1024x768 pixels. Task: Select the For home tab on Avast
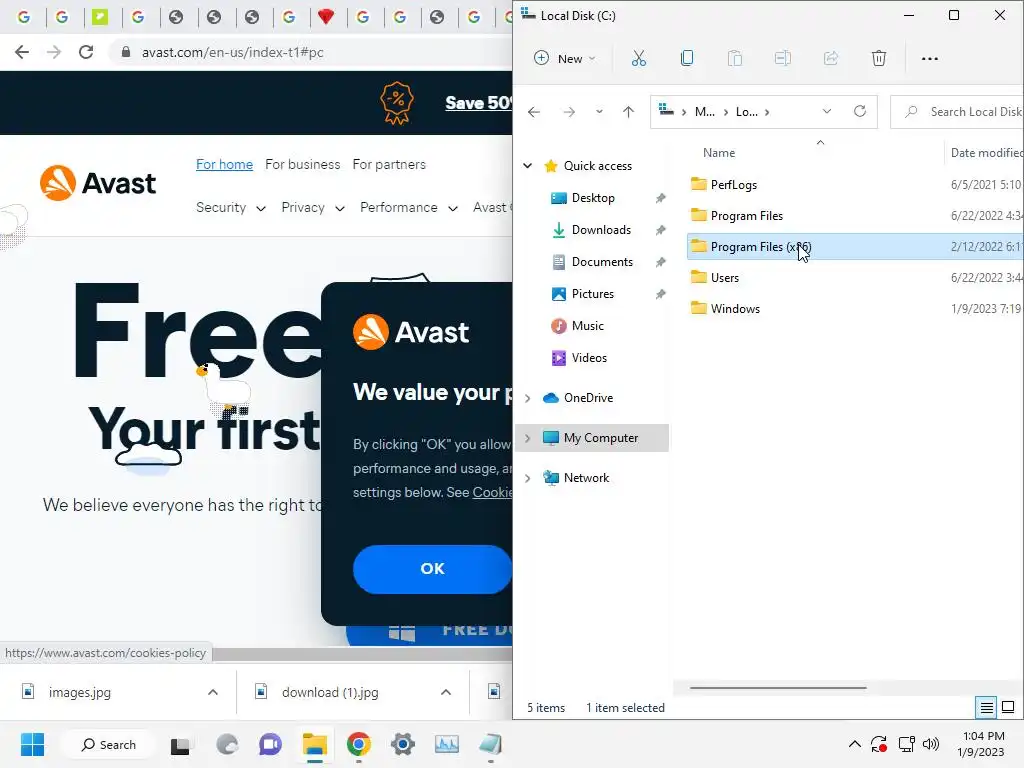point(225,165)
